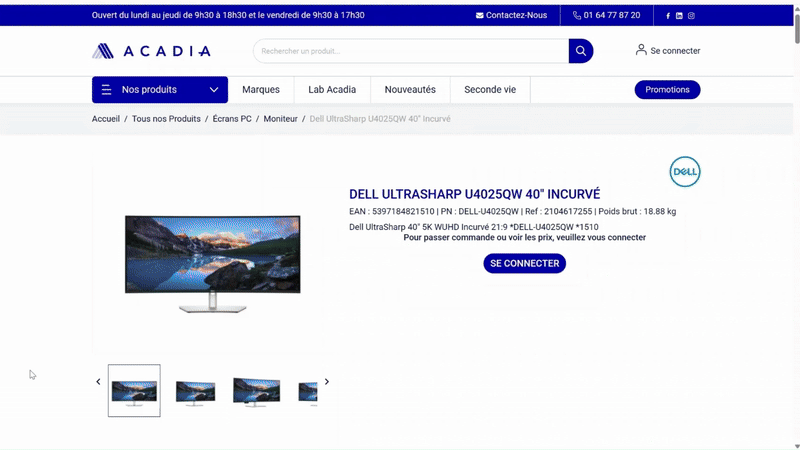This screenshot has width=800, height=450.
Task: Open the Lab Acadia menu item
Action: [x=332, y=90]
